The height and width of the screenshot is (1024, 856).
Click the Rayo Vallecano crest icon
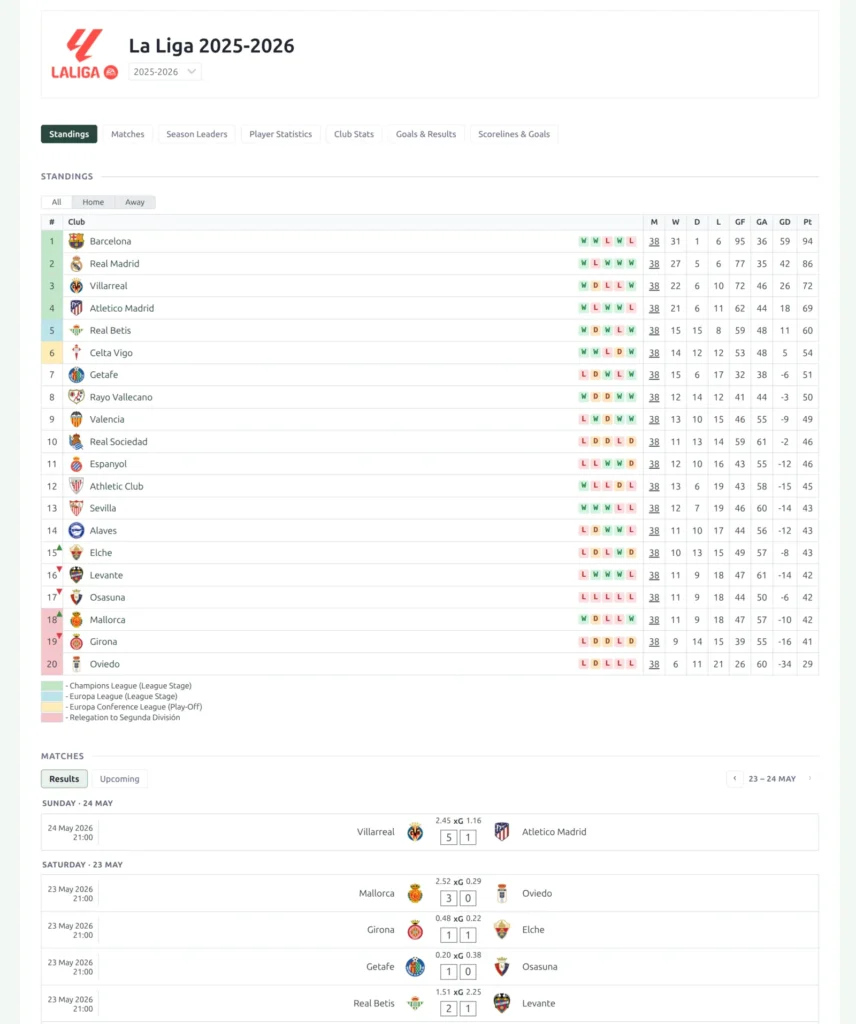[76, 397]
